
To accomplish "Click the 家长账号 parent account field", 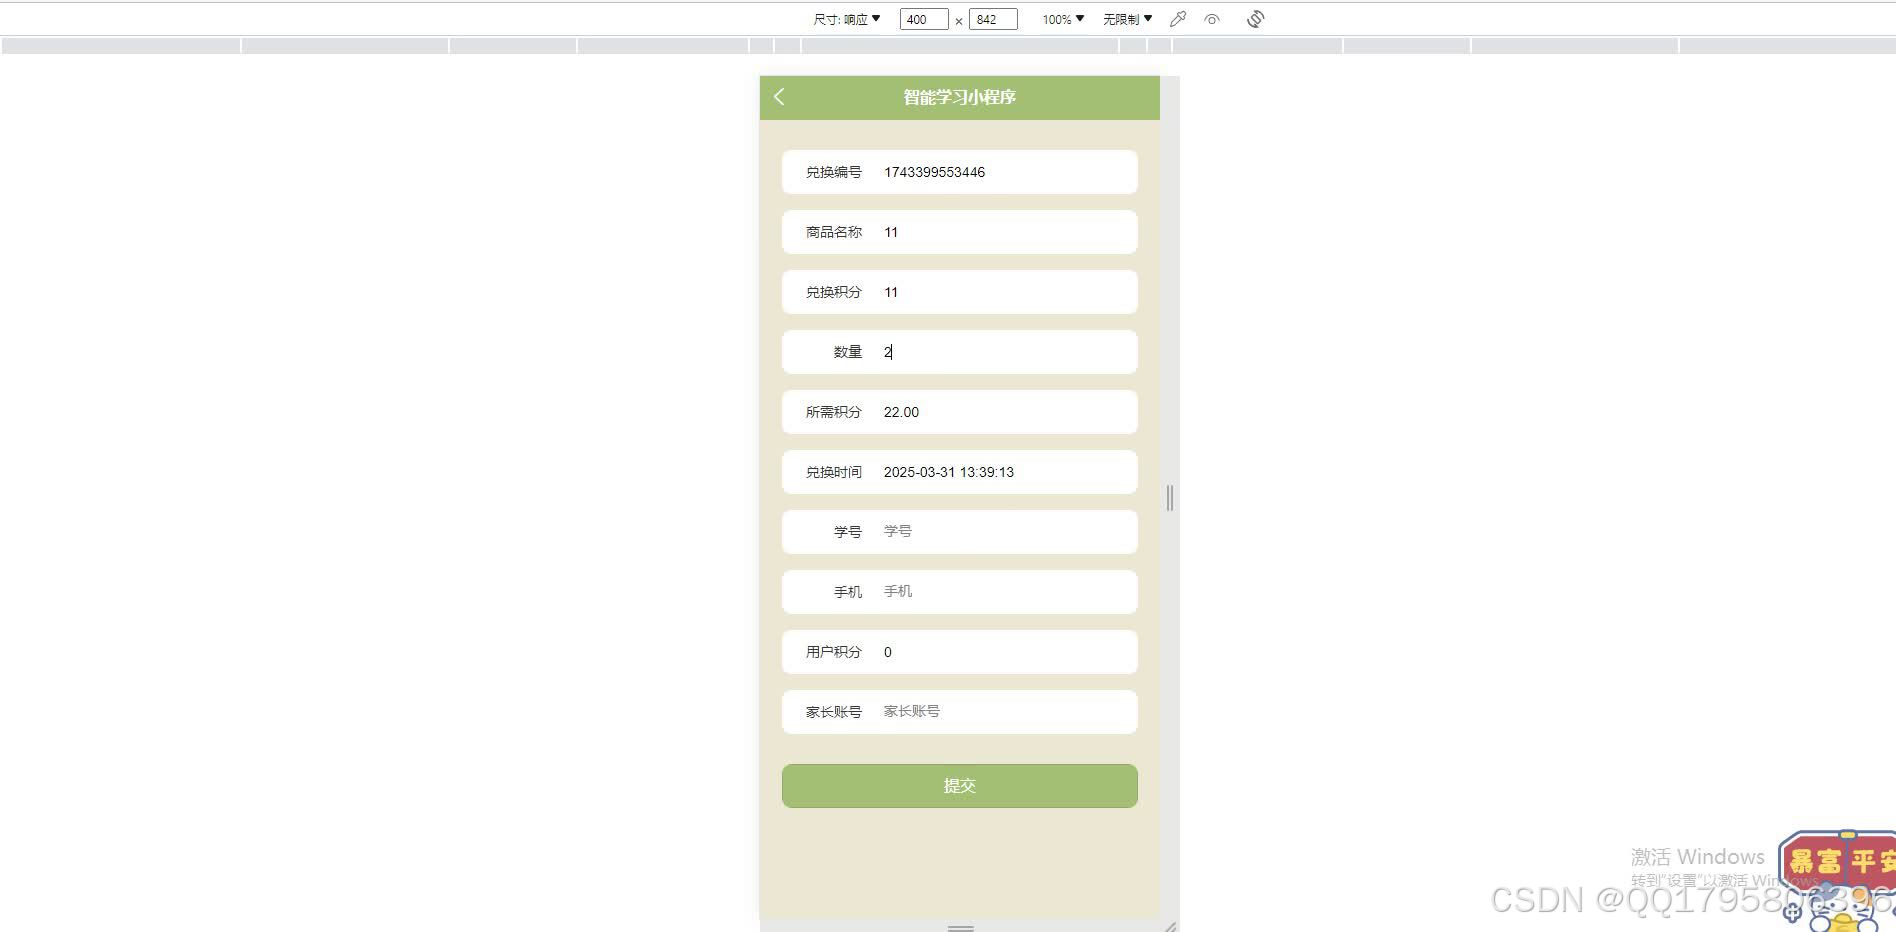I will tap(959, 711).
